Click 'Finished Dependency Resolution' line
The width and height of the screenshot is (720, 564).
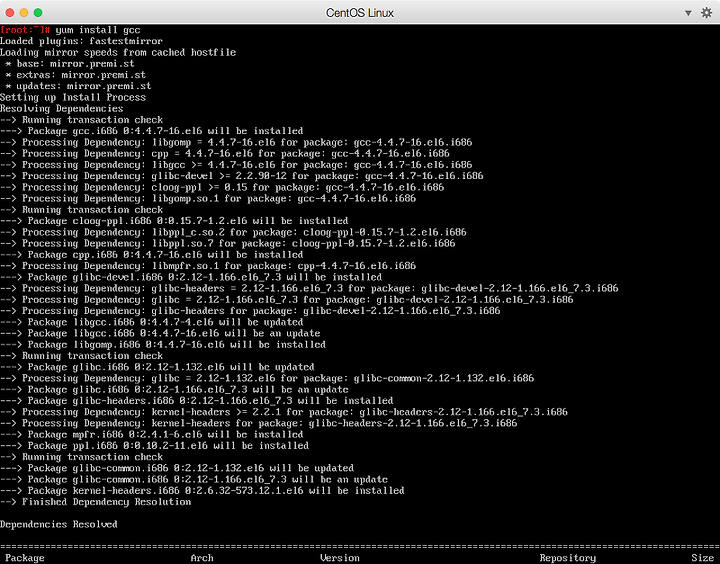coord(96,502)
